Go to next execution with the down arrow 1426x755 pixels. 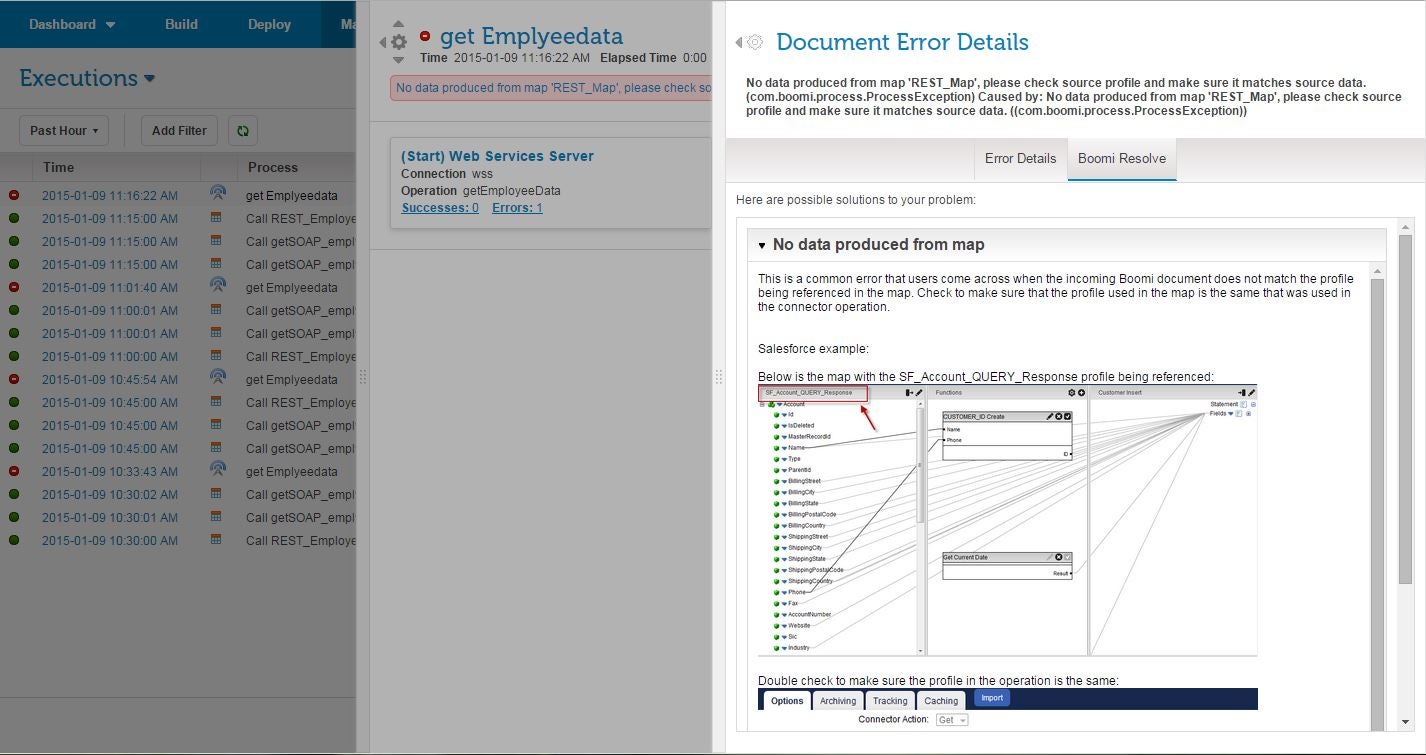click(x=398, y=60)
